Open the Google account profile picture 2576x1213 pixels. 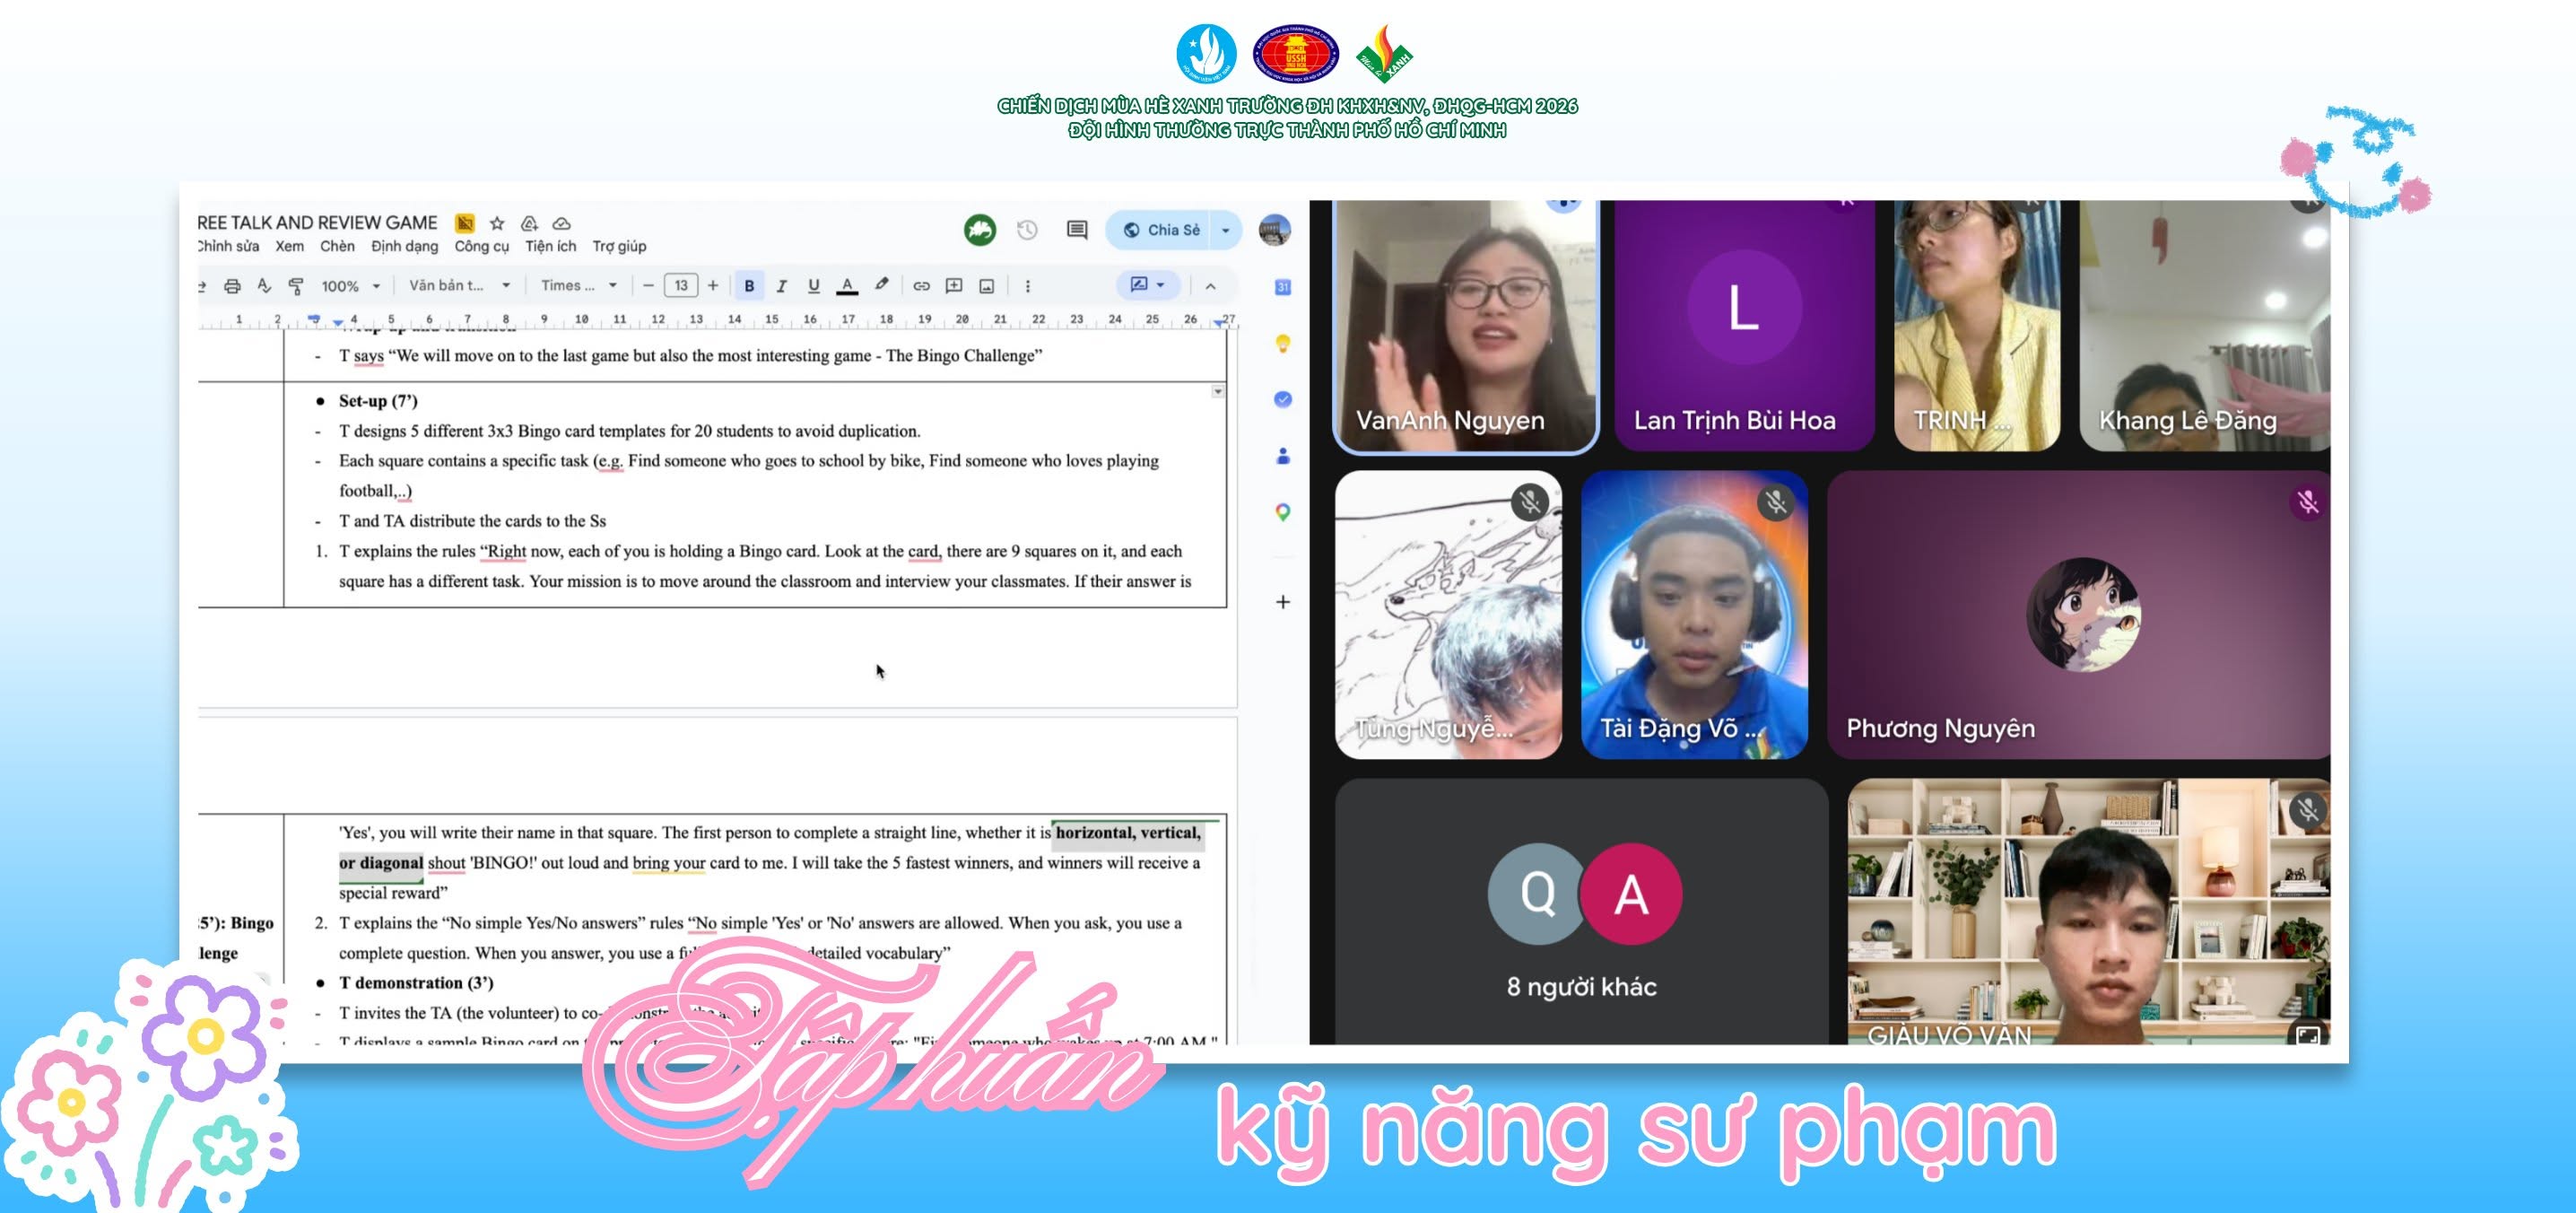tap(1274, 230)
